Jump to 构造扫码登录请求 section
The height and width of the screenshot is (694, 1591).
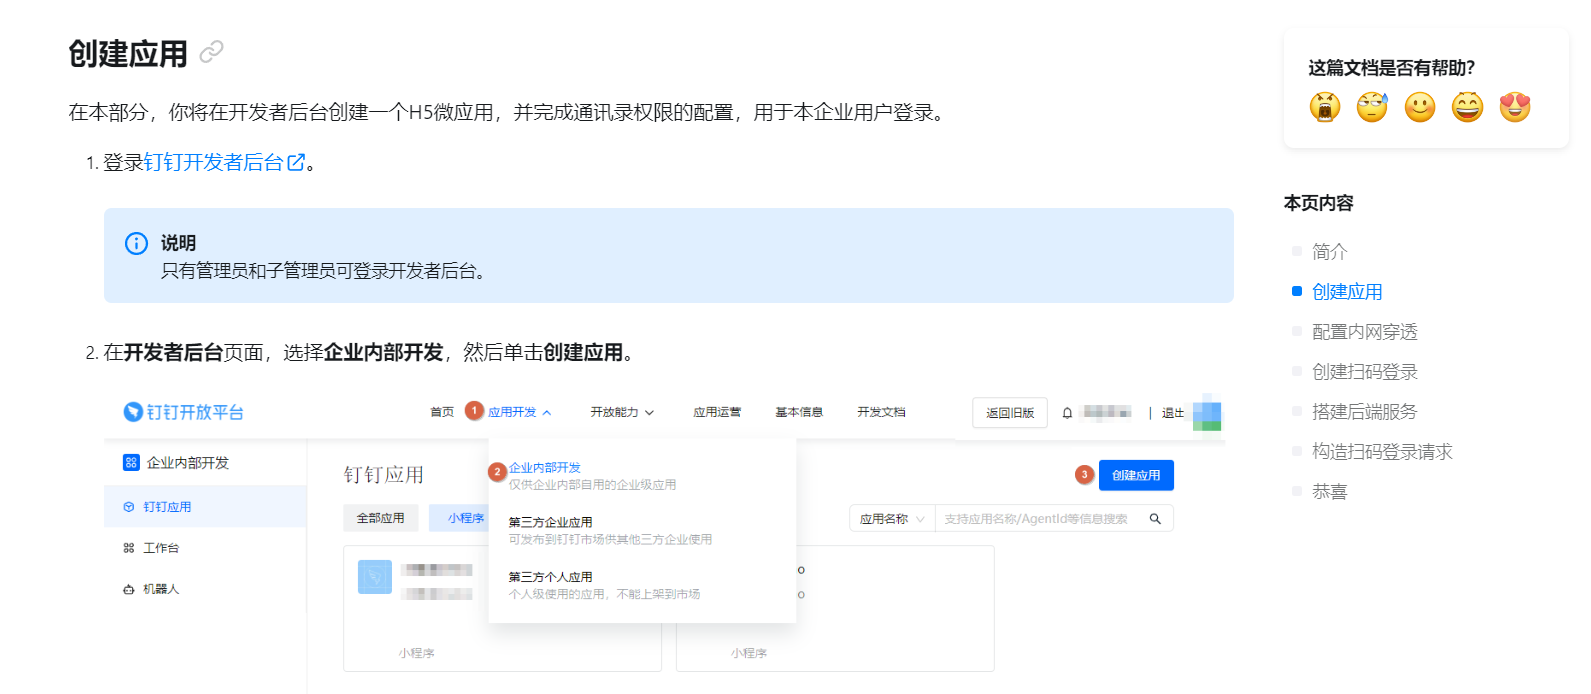1382,451
